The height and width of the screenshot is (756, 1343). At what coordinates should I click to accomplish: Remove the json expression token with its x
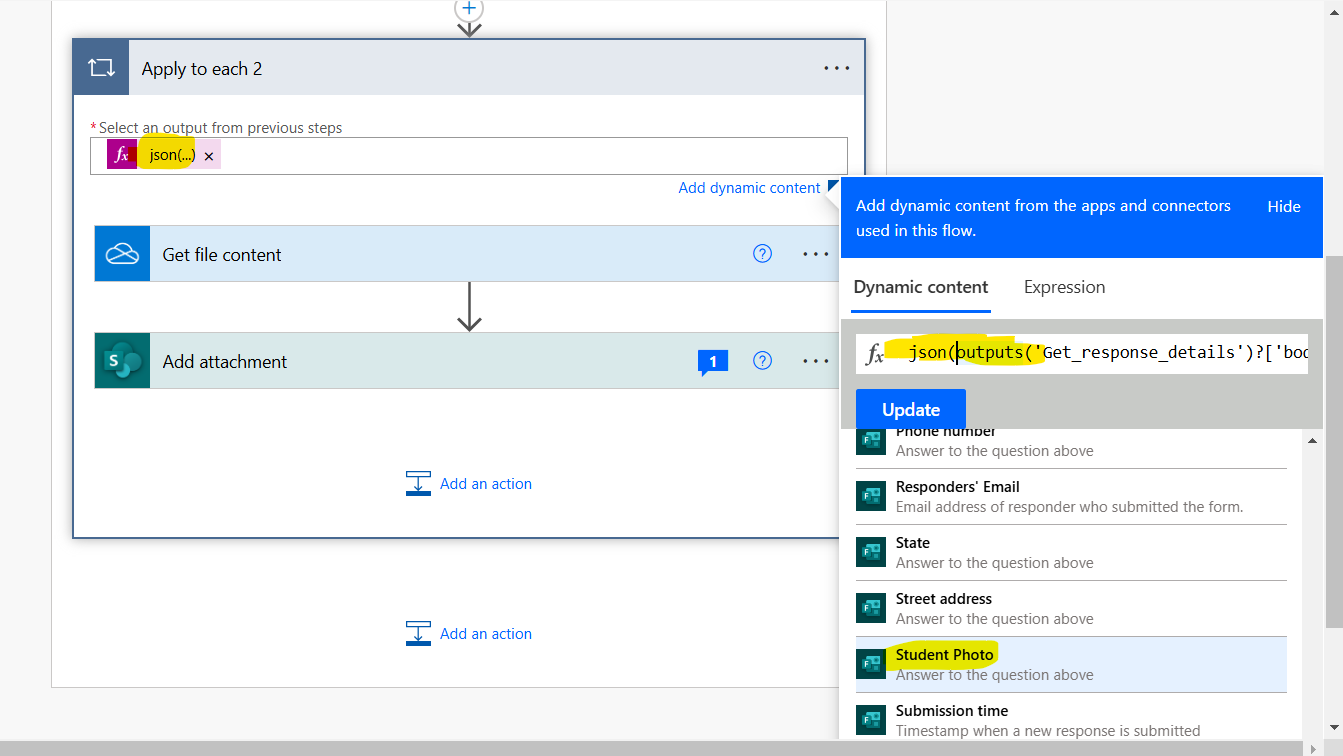coord(208,155)
